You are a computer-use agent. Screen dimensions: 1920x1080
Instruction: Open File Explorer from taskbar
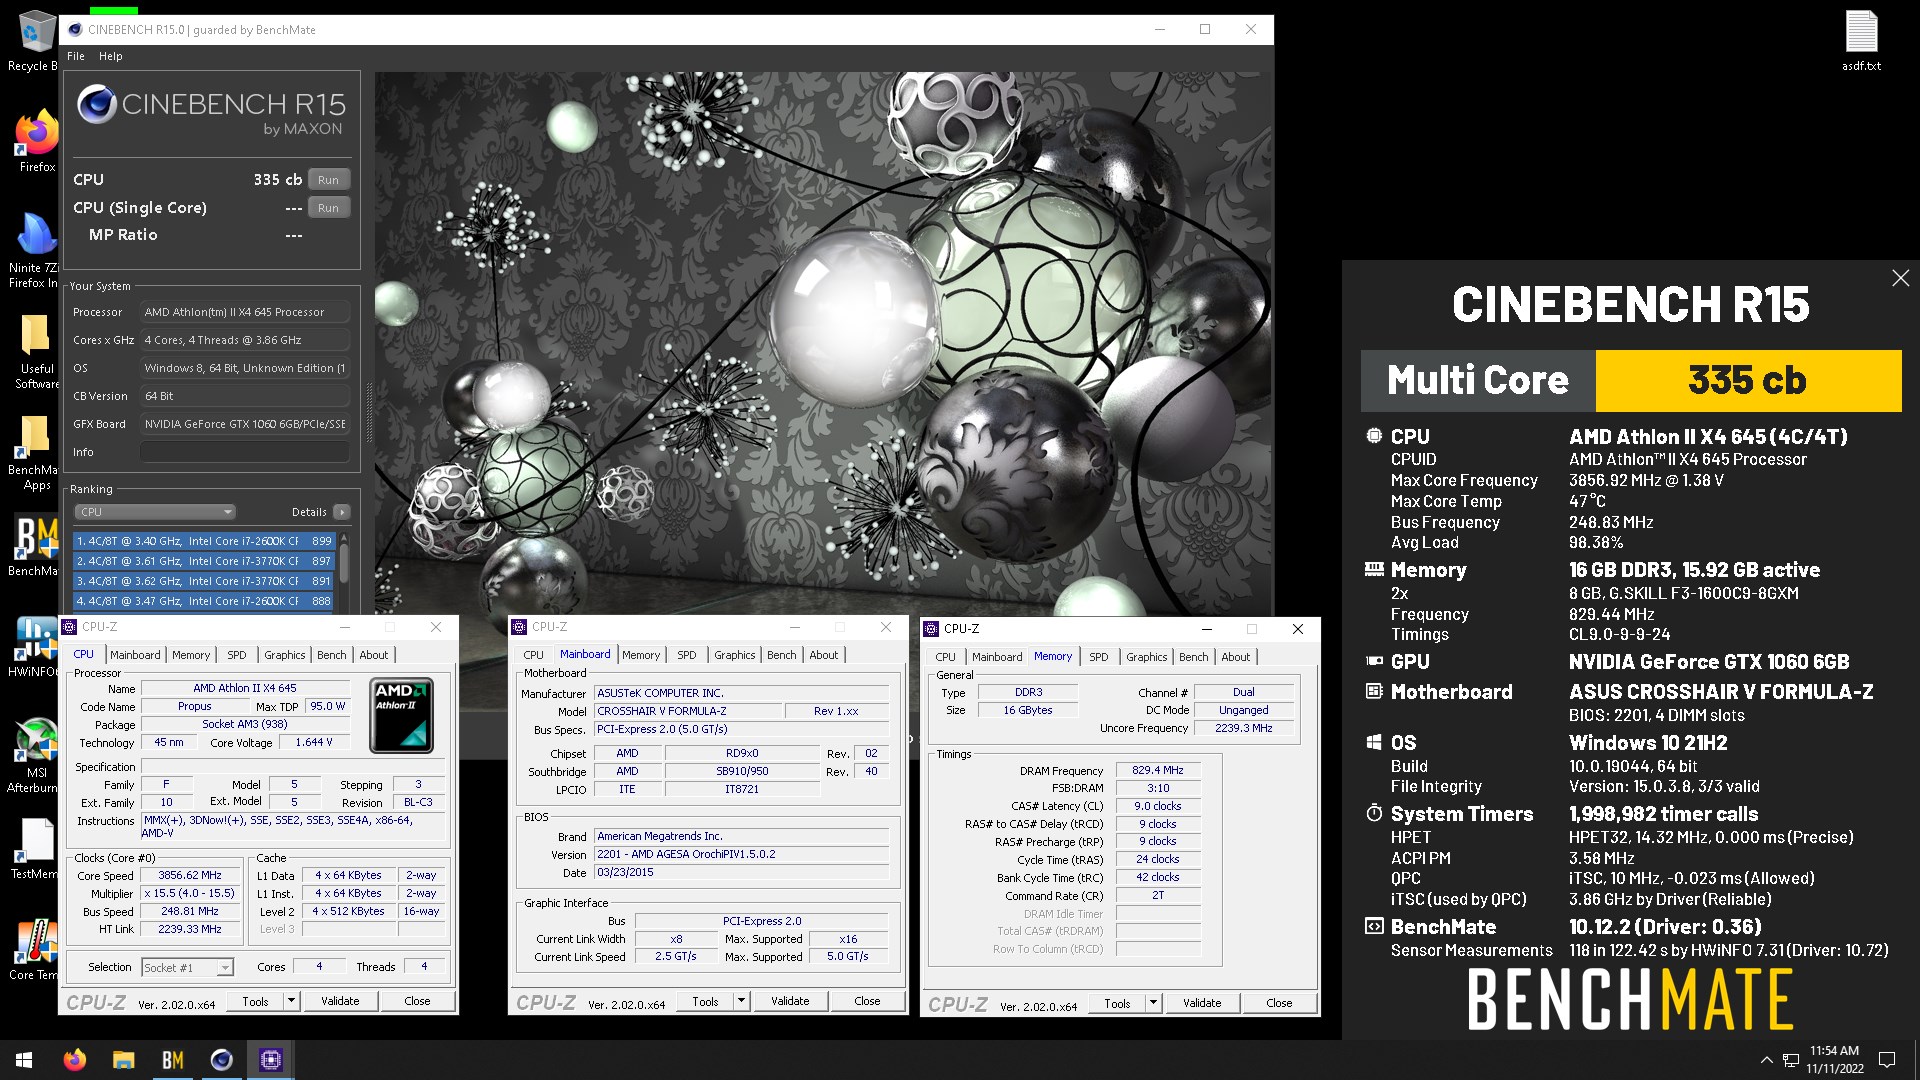pyautogui.click(x=124, y=1060)
